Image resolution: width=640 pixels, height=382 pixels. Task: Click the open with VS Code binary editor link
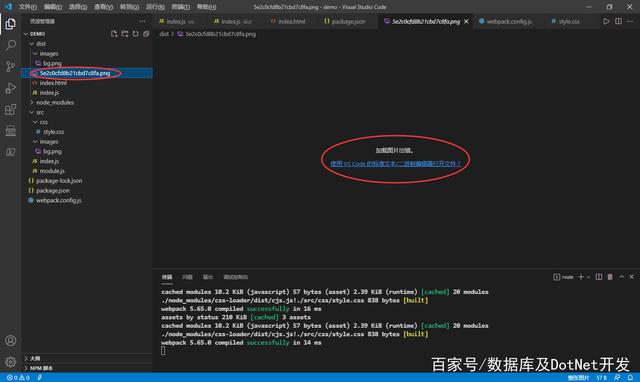tap(396, 164)
